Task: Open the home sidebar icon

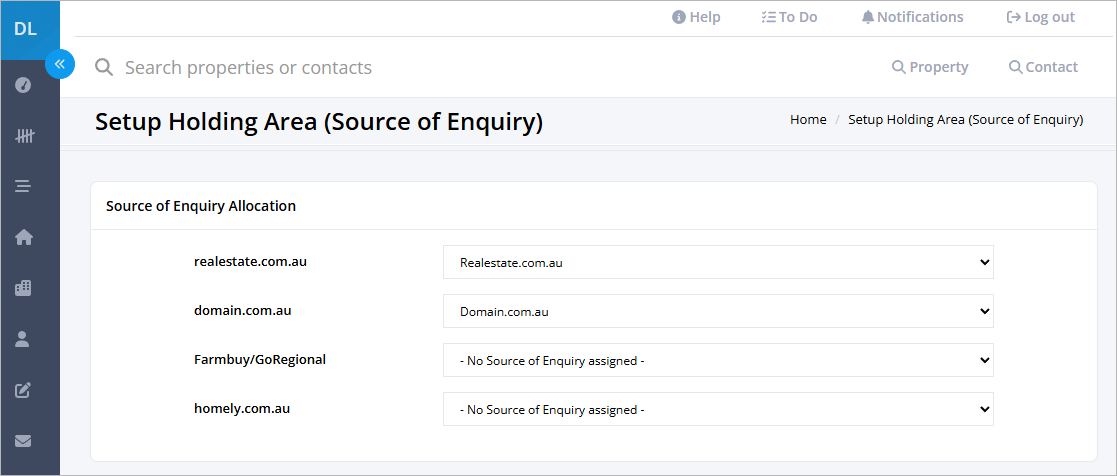Action: click(x=24, y=238)
